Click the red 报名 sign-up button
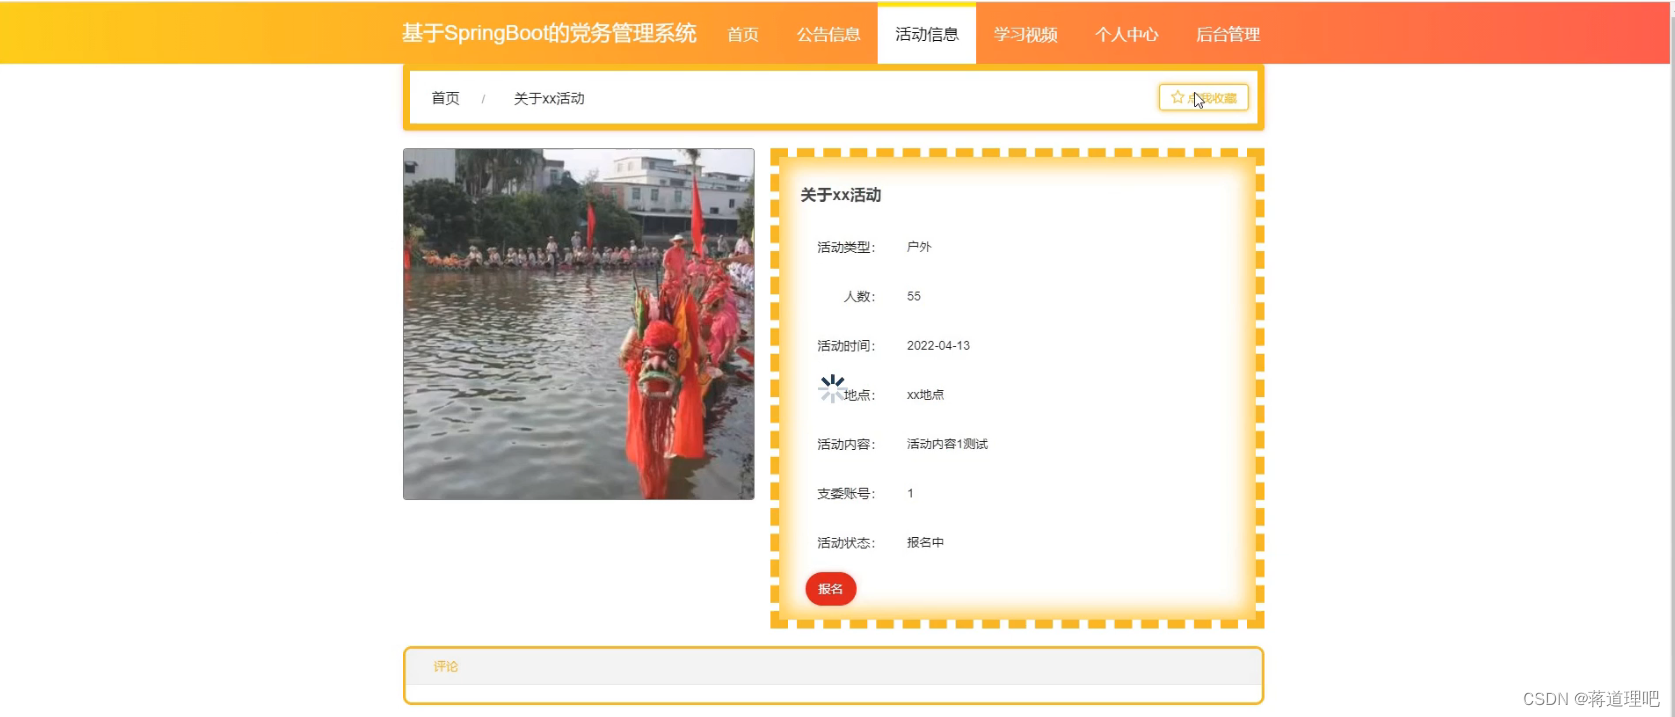 pos(830,589)
